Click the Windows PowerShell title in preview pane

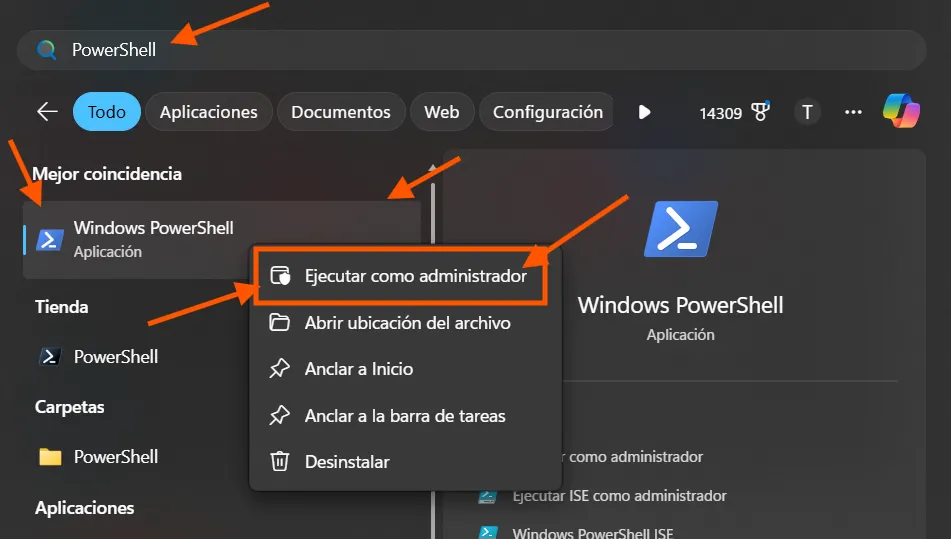click(x=680, y=305)
